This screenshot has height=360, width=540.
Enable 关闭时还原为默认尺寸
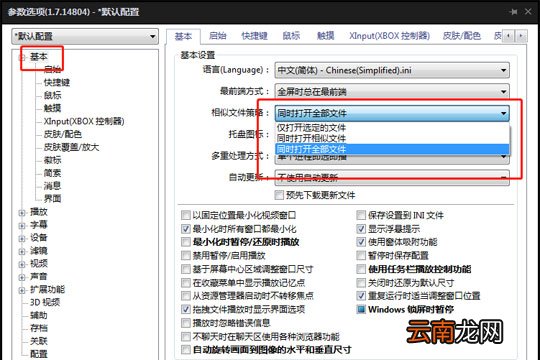tap(361, 283)
